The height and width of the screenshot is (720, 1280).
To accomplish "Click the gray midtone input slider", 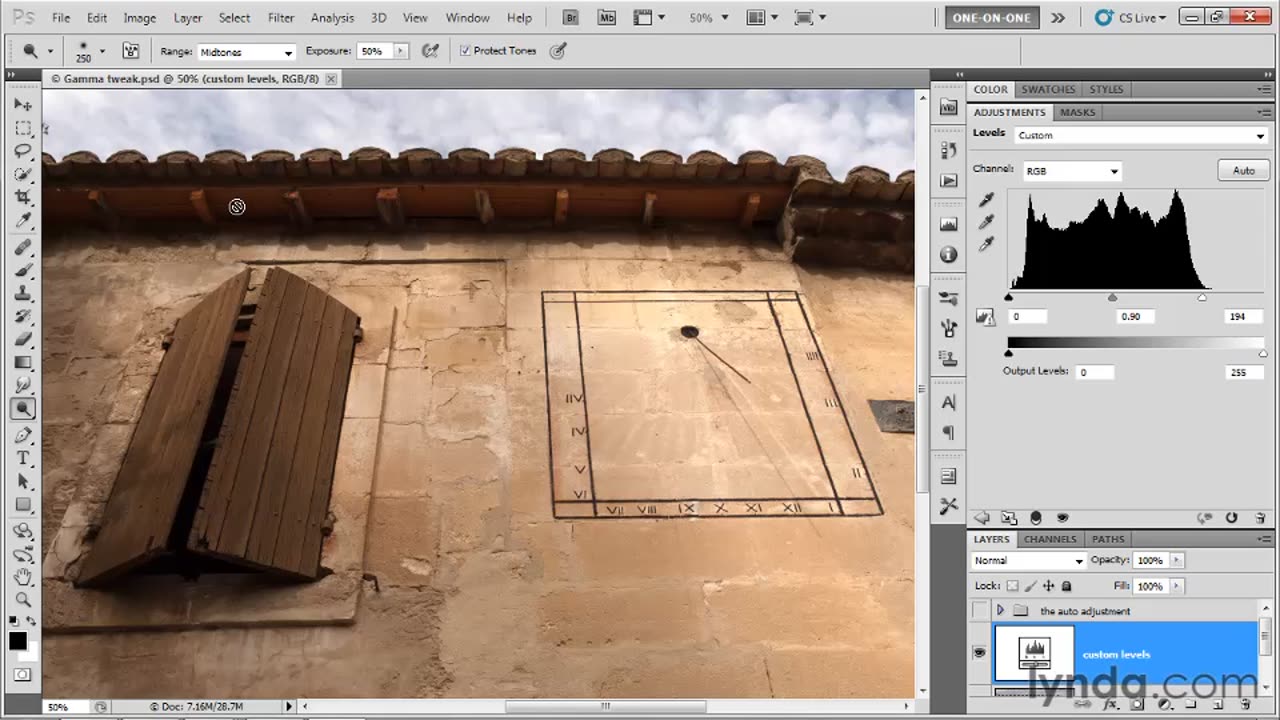I will click(1112, 298).
